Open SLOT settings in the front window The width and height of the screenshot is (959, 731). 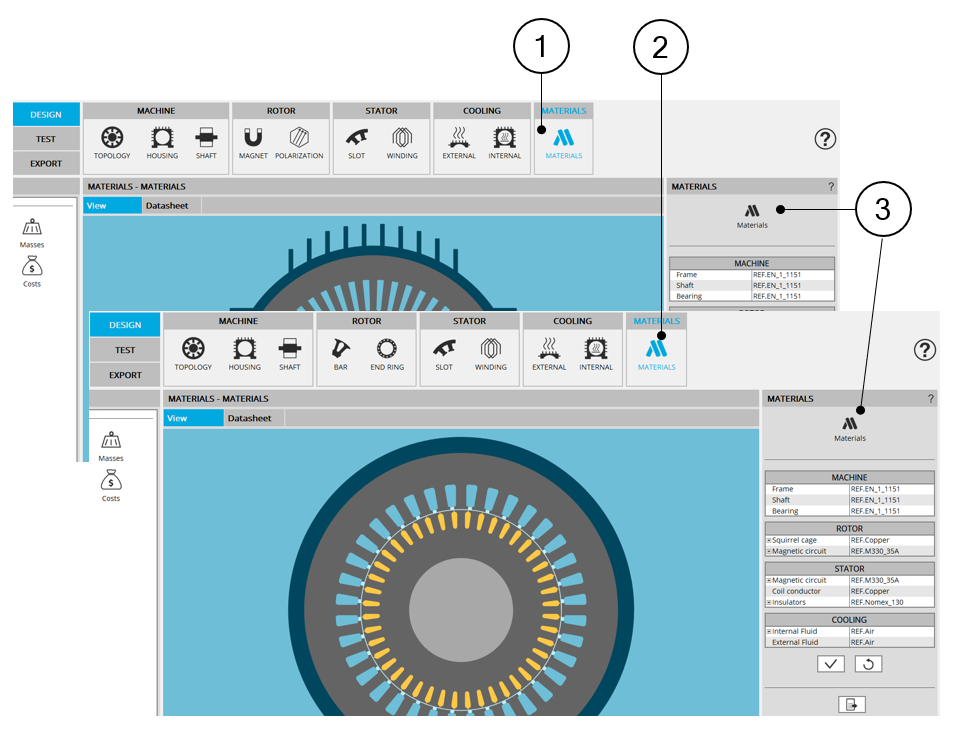(444, 352)
